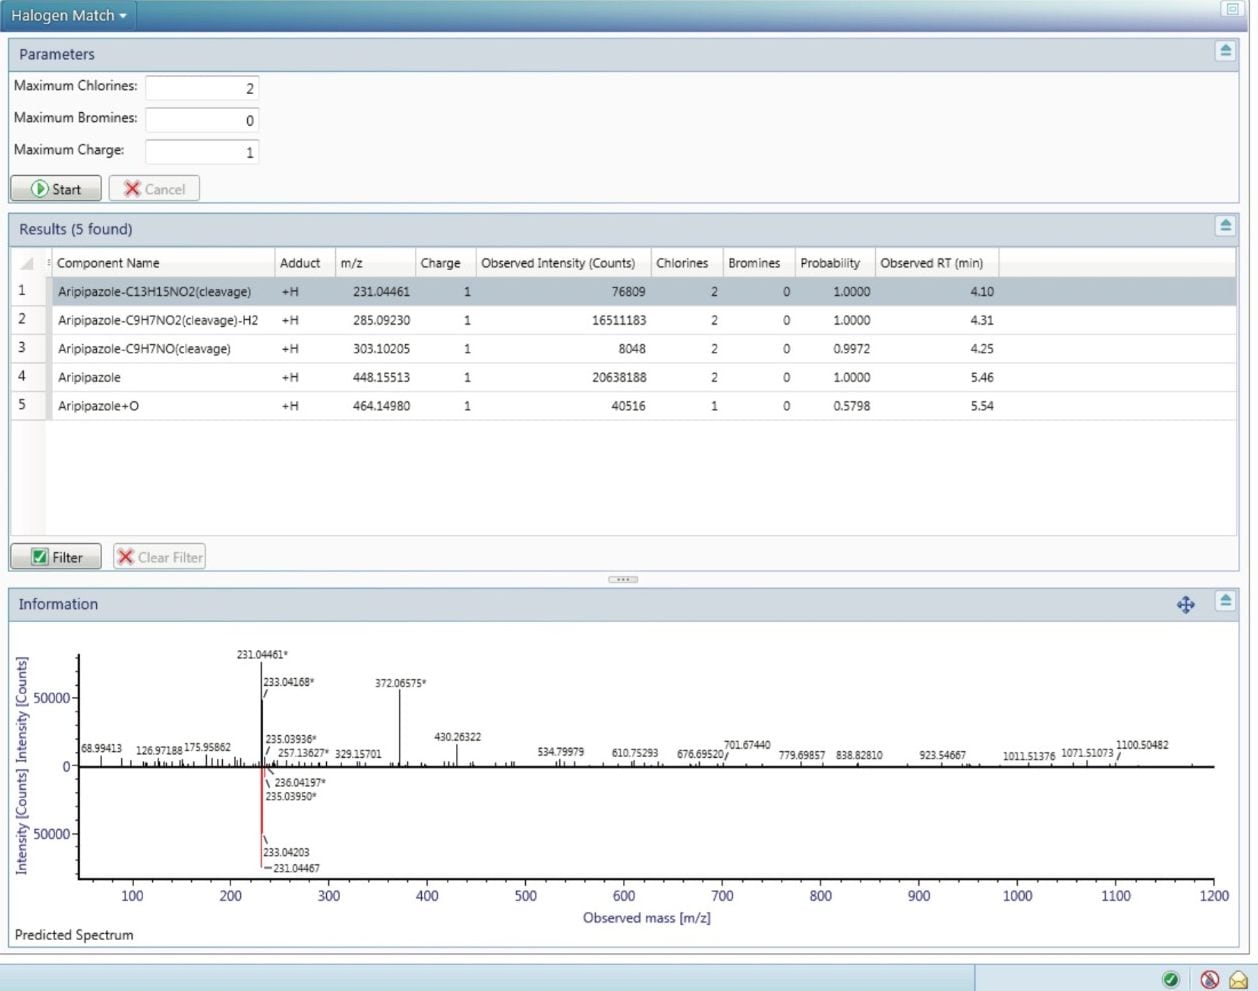The width and height of the screenshot is (1258, 991).
Task: Open the envelope messages icon
Action: coord(1238,979)
